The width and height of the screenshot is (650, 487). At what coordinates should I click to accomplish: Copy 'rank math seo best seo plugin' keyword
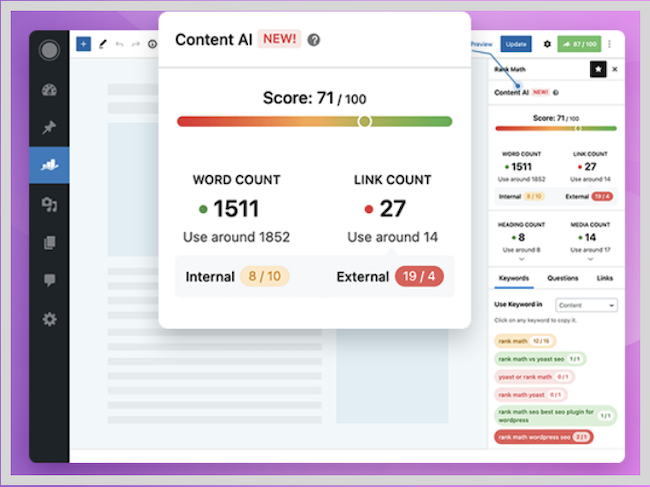pyautogui.click(x=555, y=416)
